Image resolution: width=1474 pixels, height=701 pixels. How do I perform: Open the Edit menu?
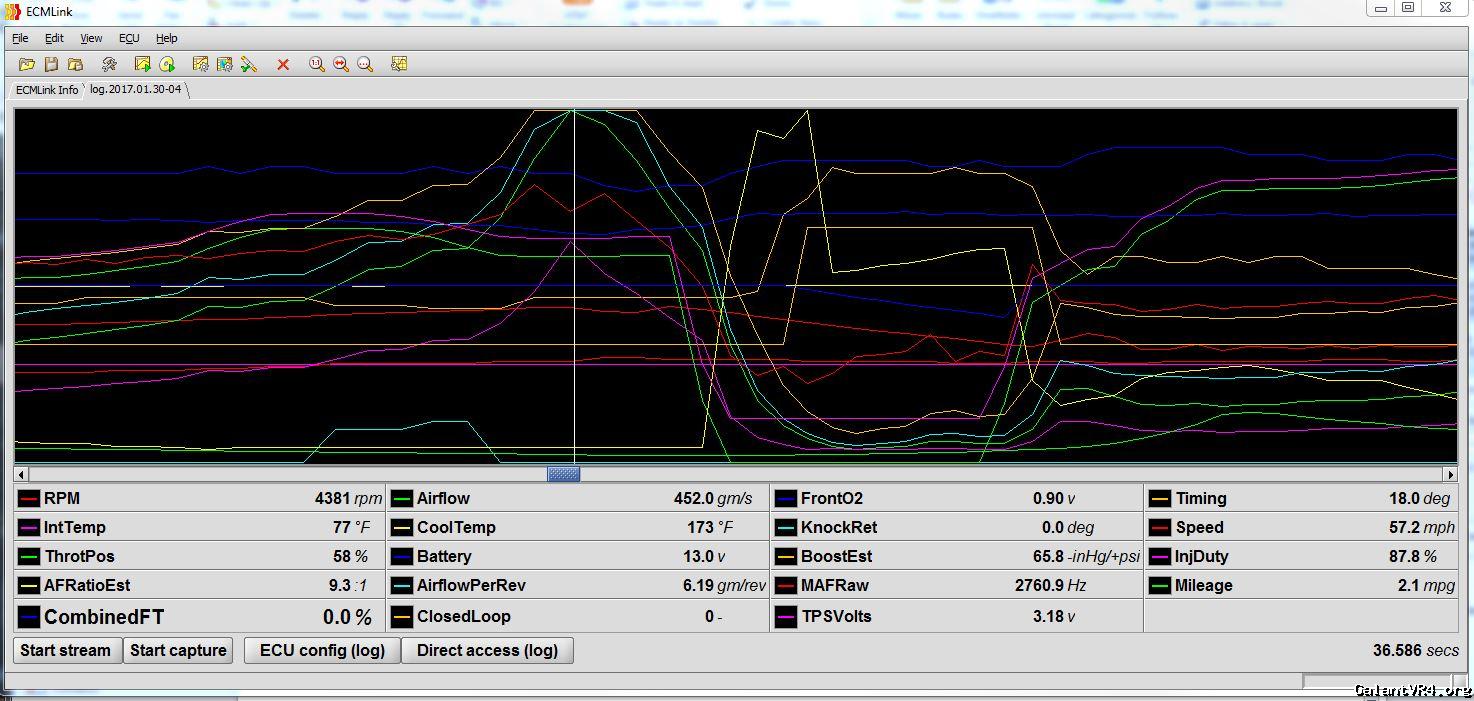54,38
